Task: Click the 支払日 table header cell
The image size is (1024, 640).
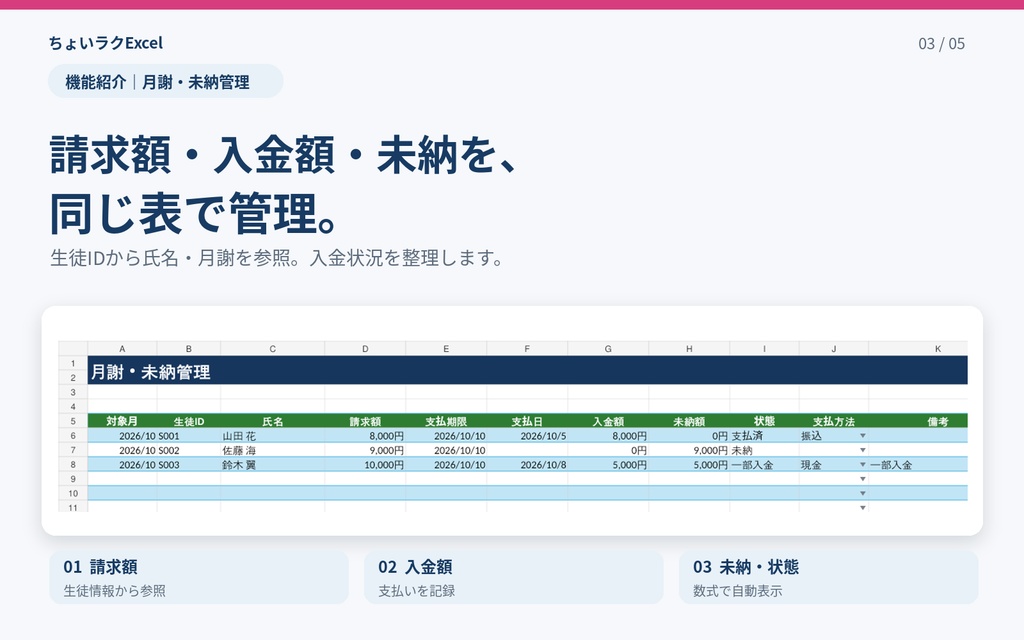Action: (527, 421)
